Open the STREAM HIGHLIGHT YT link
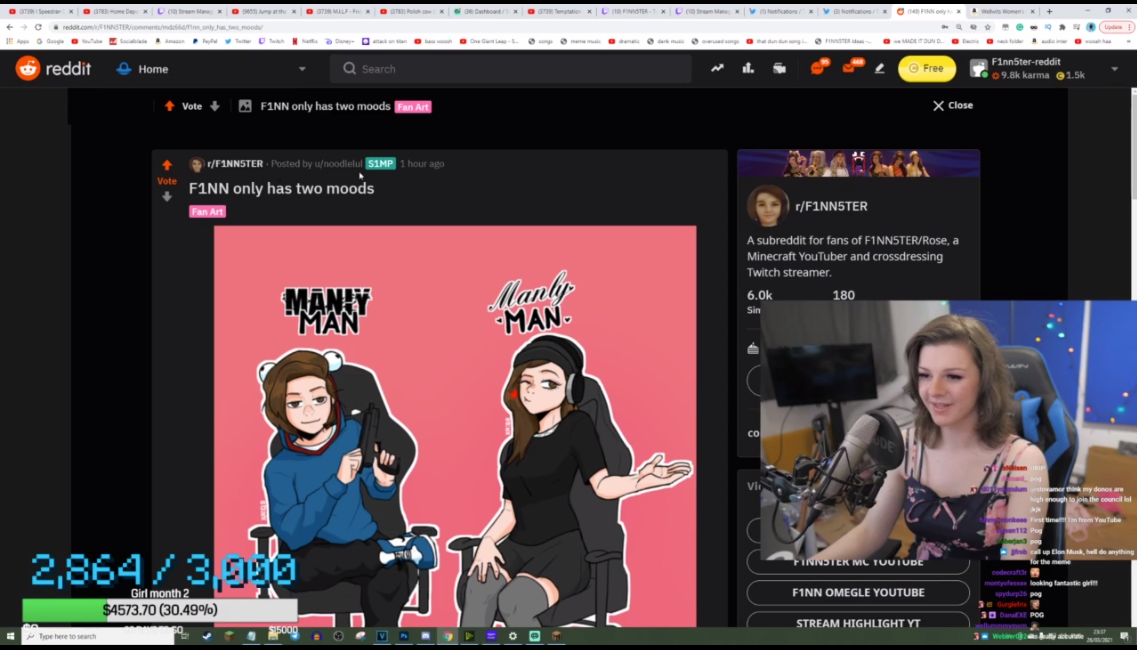Viewport: 1137px width, 650px height. pyautogui.click(x=858, y=622)
